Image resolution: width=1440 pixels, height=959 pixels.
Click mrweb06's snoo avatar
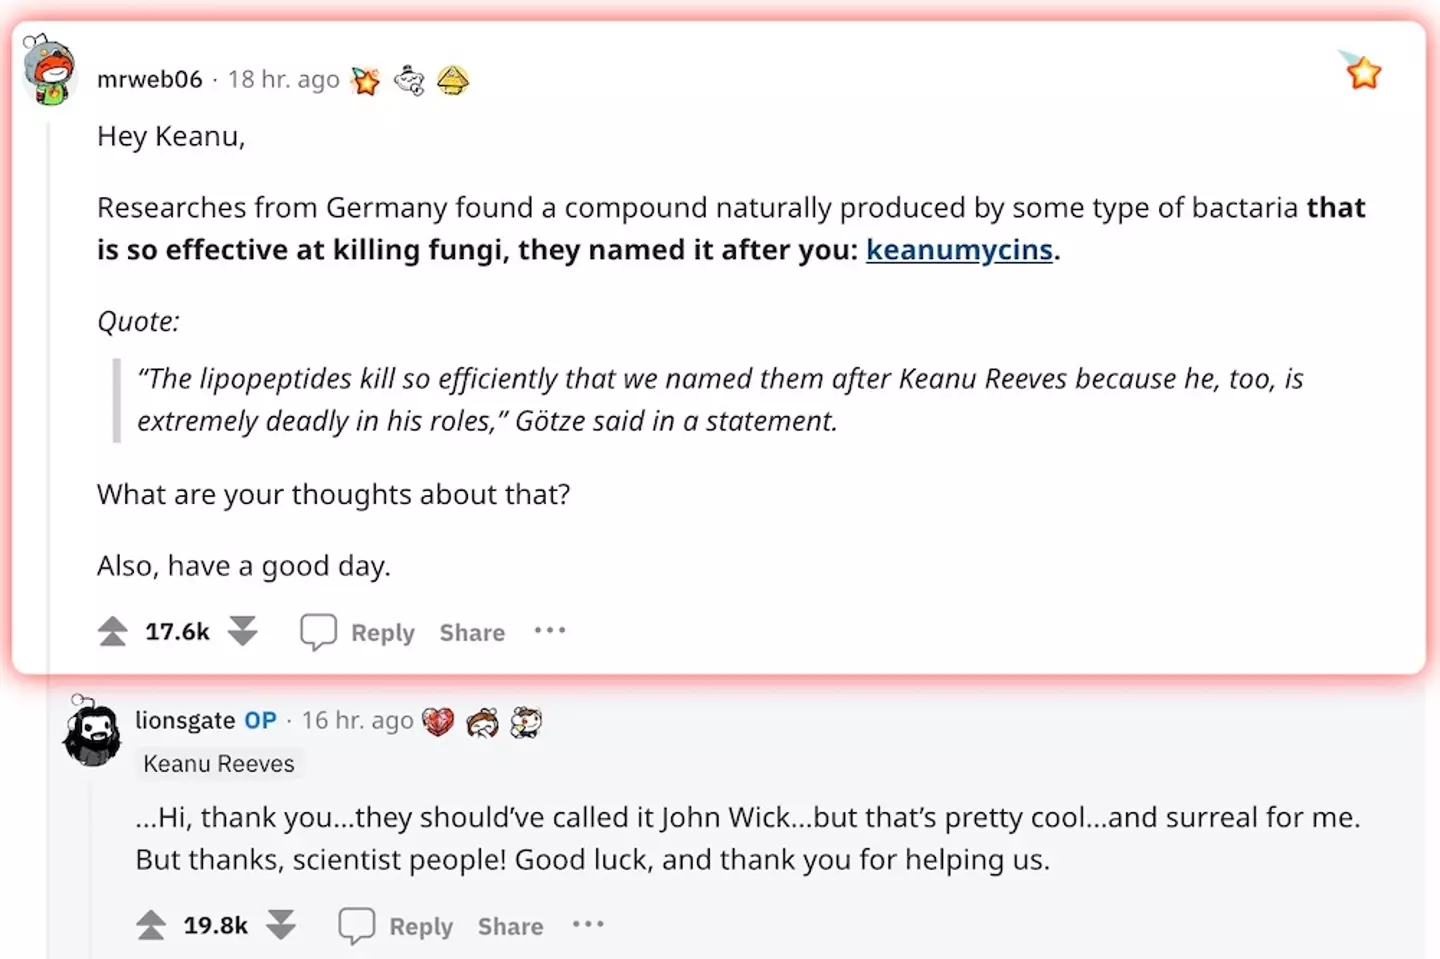pos(49,70)
